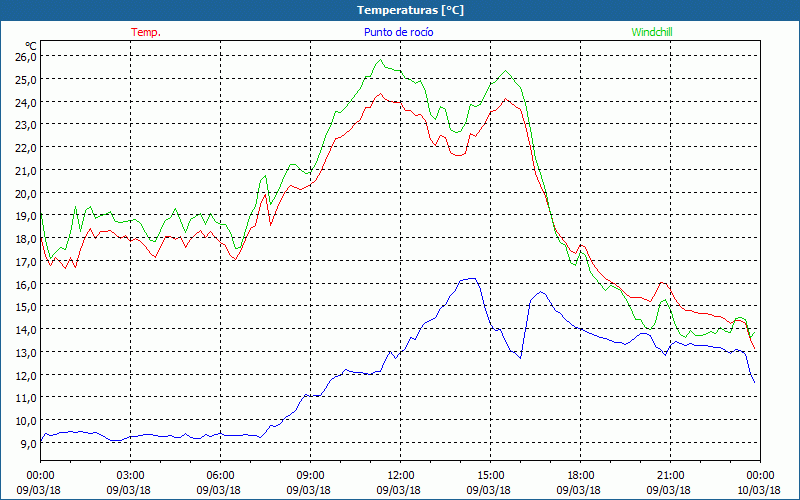Click the 06:00 time axis label

click(220, 476)
